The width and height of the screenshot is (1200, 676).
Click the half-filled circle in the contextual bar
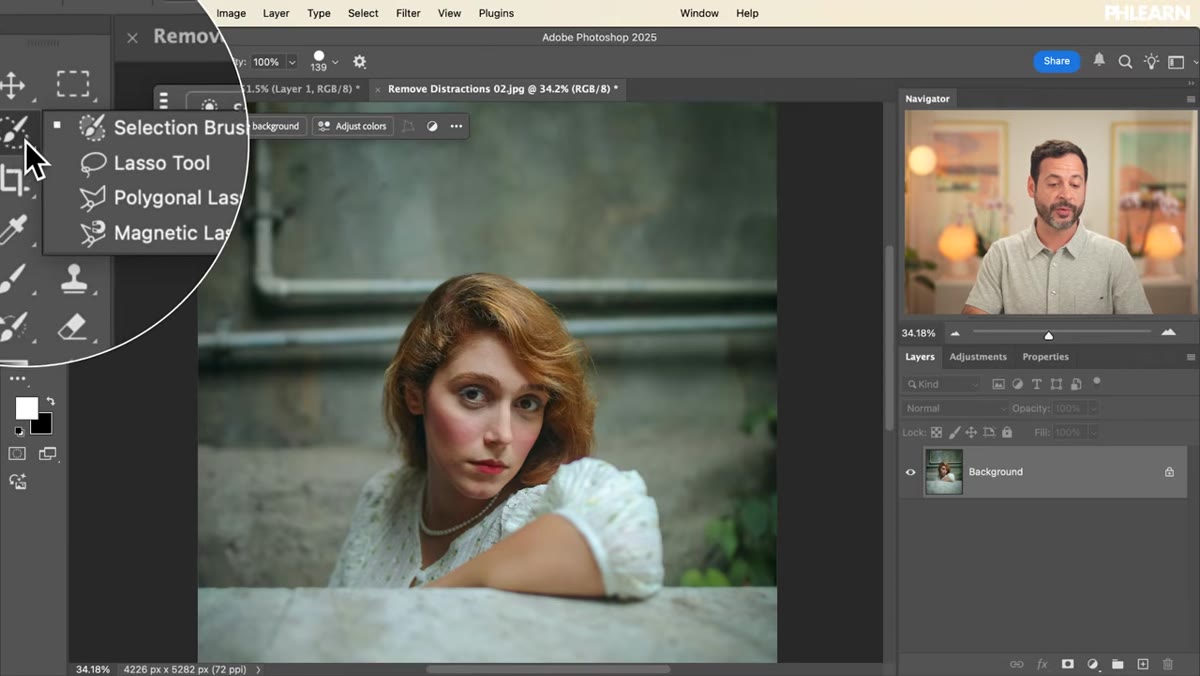point(432,126)
